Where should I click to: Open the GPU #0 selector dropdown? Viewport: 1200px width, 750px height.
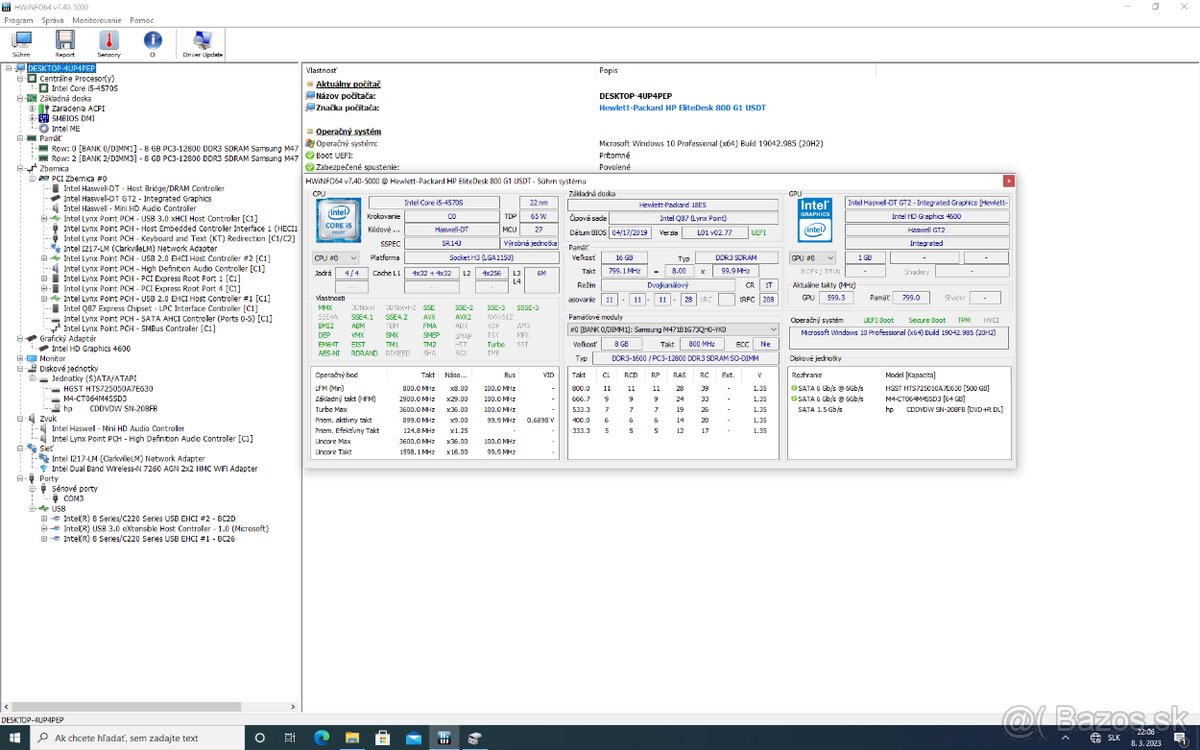[x=811, y=258]
